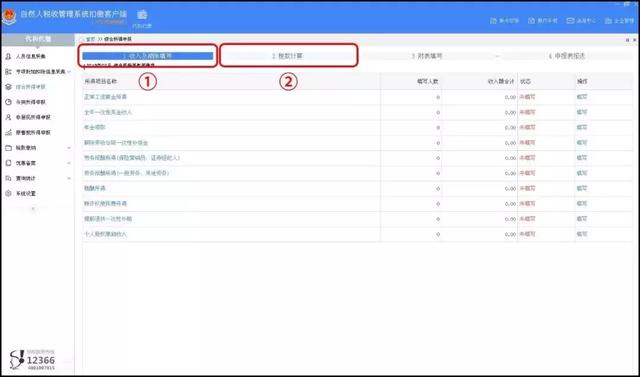Screen dimensions: 640x377
Task: Click 填写 for 正常工资薪金所得
Action: (582, 97)
